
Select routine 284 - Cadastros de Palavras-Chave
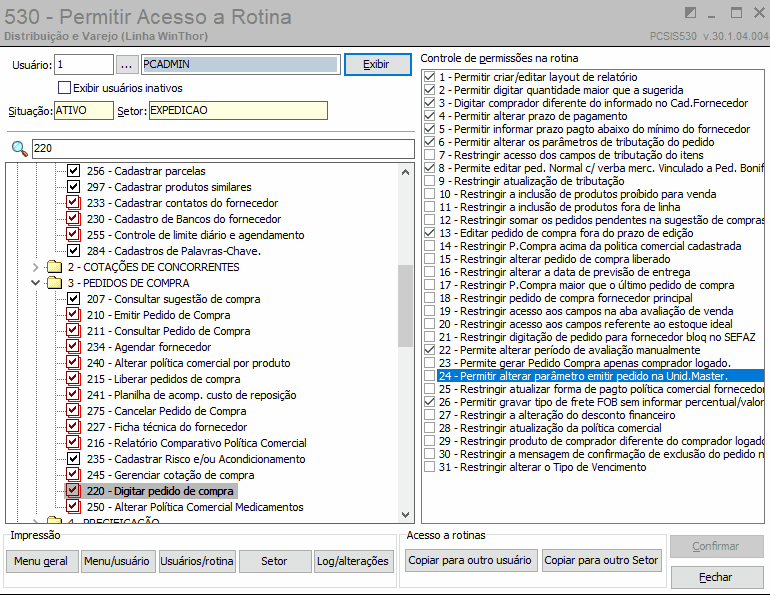click(174, 251)
